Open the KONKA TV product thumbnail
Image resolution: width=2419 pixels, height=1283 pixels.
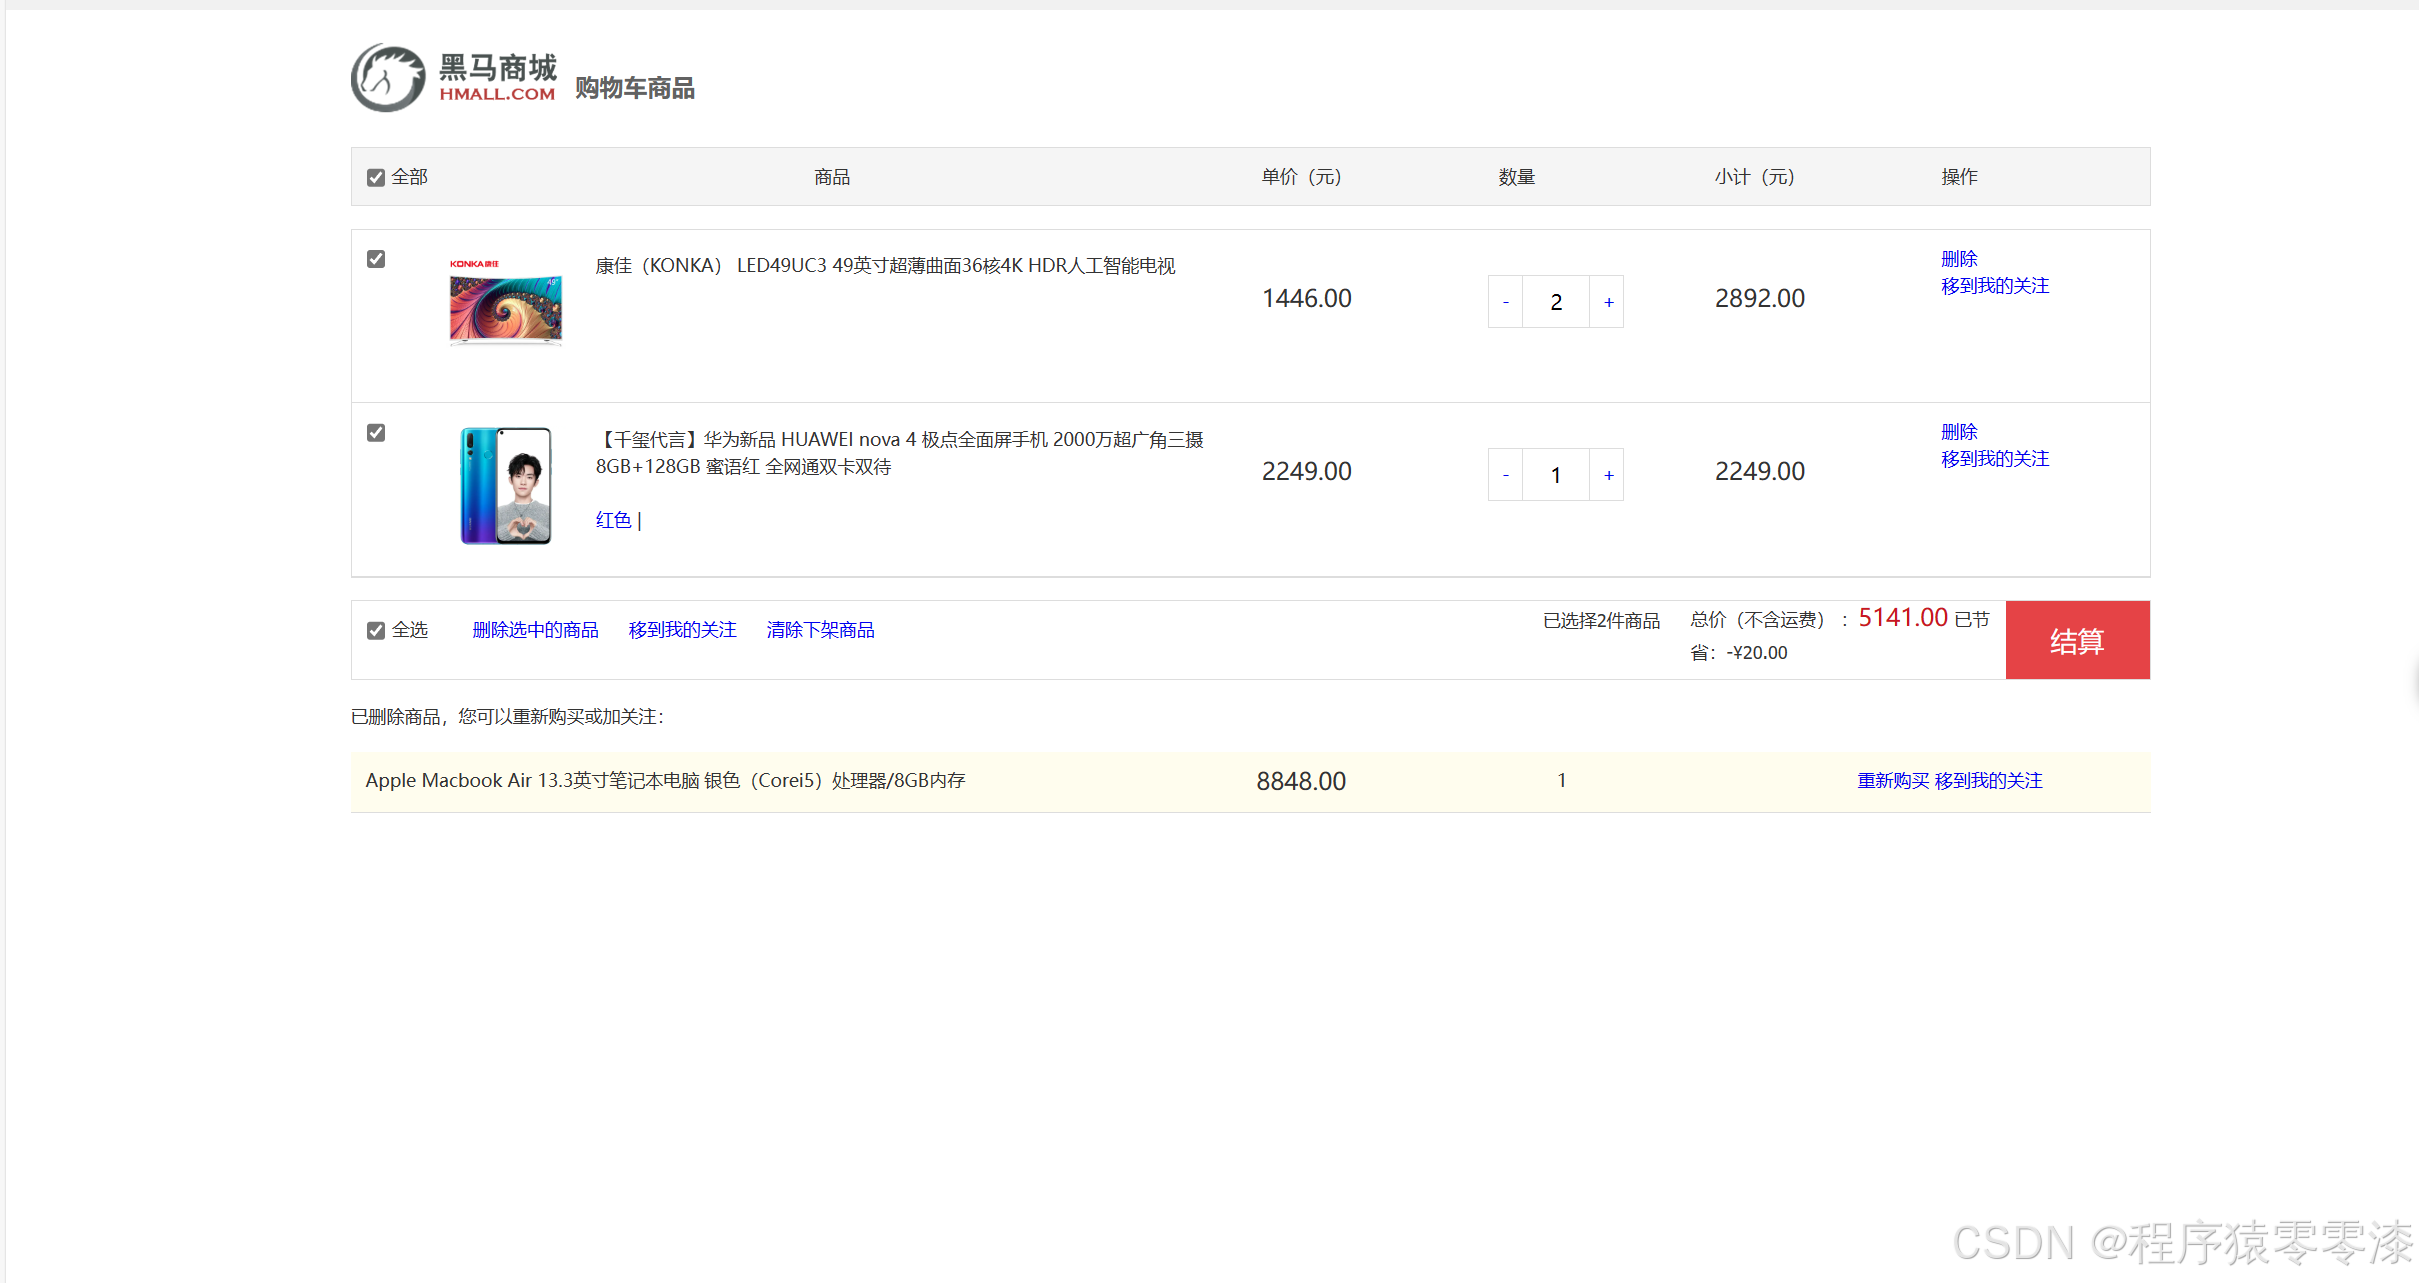pyautogui.click(x=505, y=302)
